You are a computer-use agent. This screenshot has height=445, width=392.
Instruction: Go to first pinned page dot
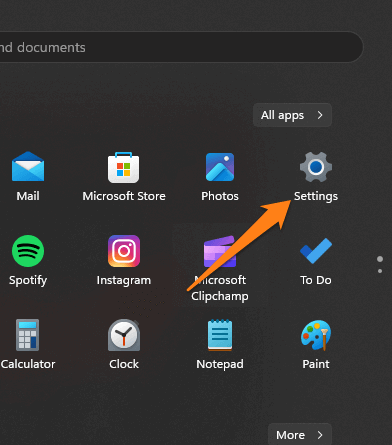coord(380,259)
